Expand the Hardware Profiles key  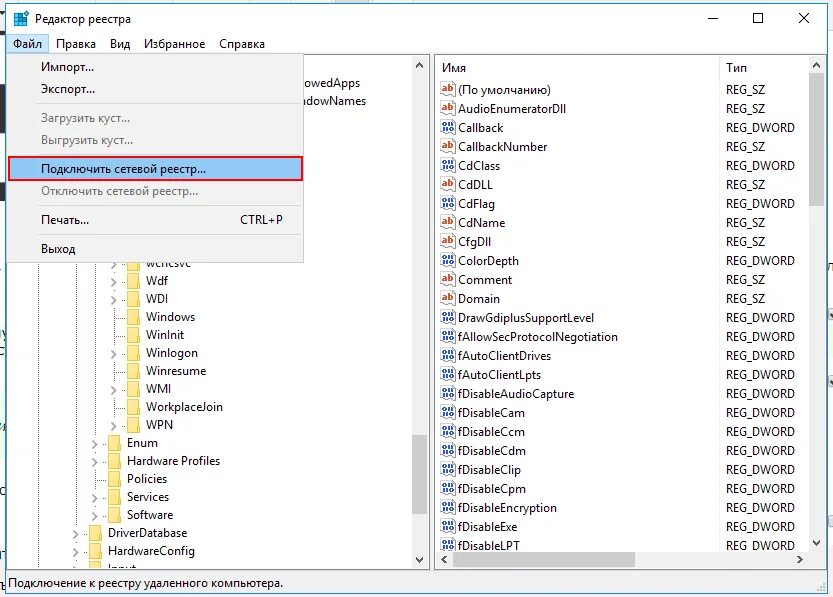point(94,462)
